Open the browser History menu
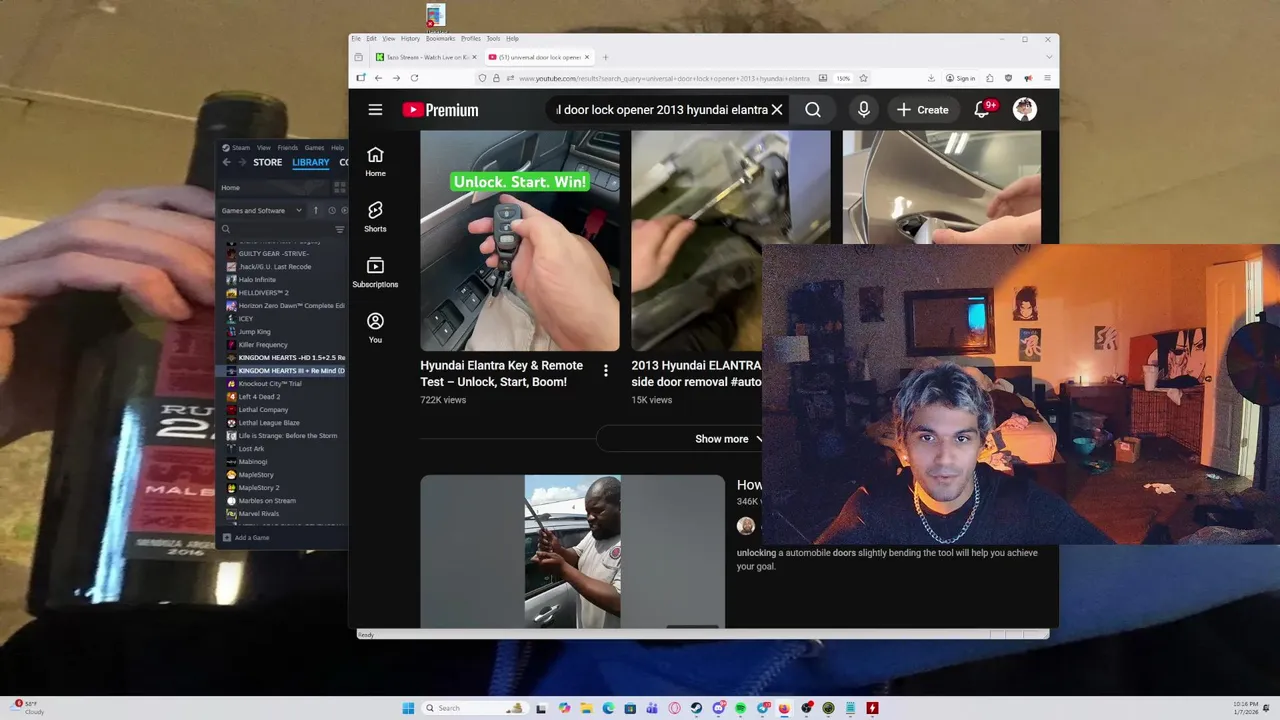Viewport: 1280px width, 720px height. click(x=410, y=38)
